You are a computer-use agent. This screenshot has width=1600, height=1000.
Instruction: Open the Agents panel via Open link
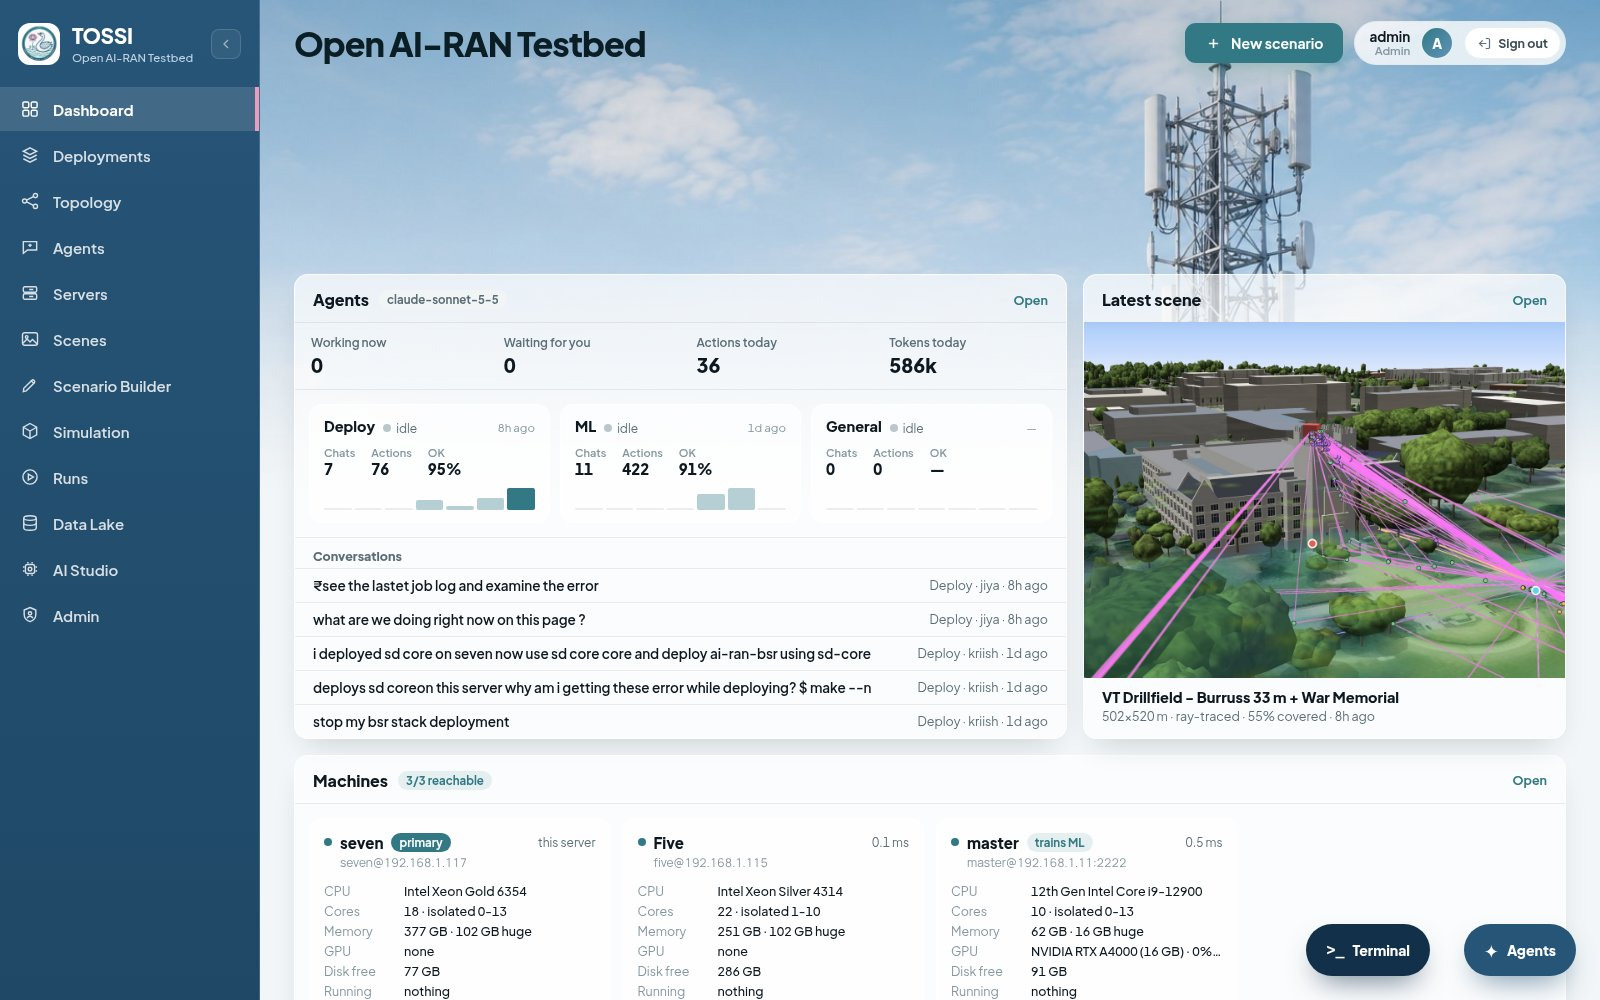pyautogui.click(x=1030, y=300)
